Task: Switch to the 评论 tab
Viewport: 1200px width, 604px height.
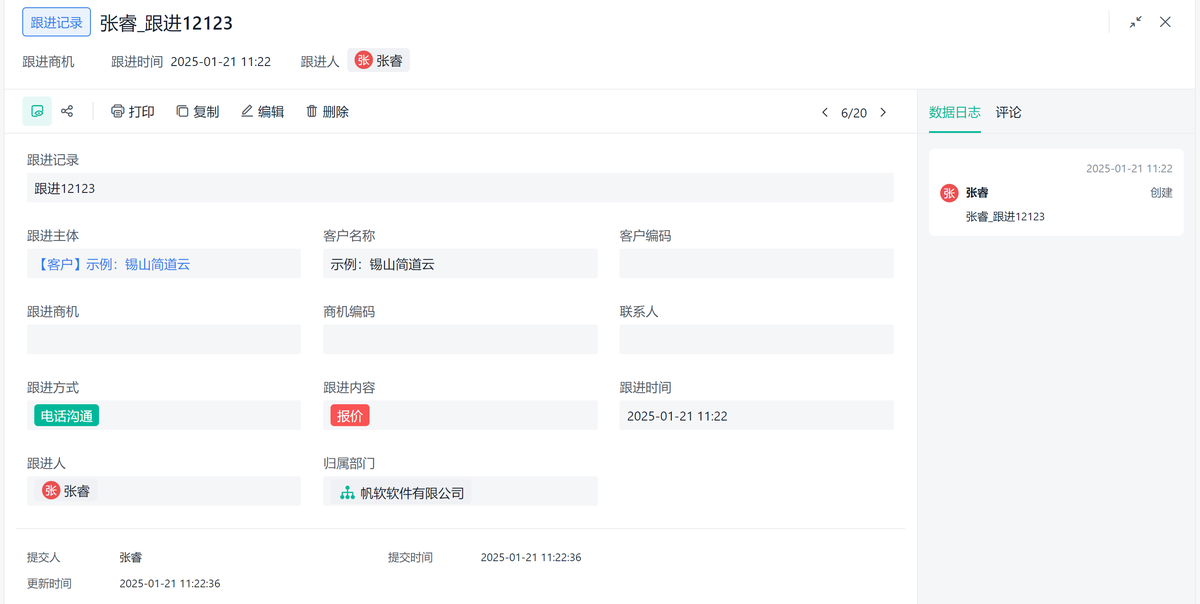Action: [x=1008, y=112]
